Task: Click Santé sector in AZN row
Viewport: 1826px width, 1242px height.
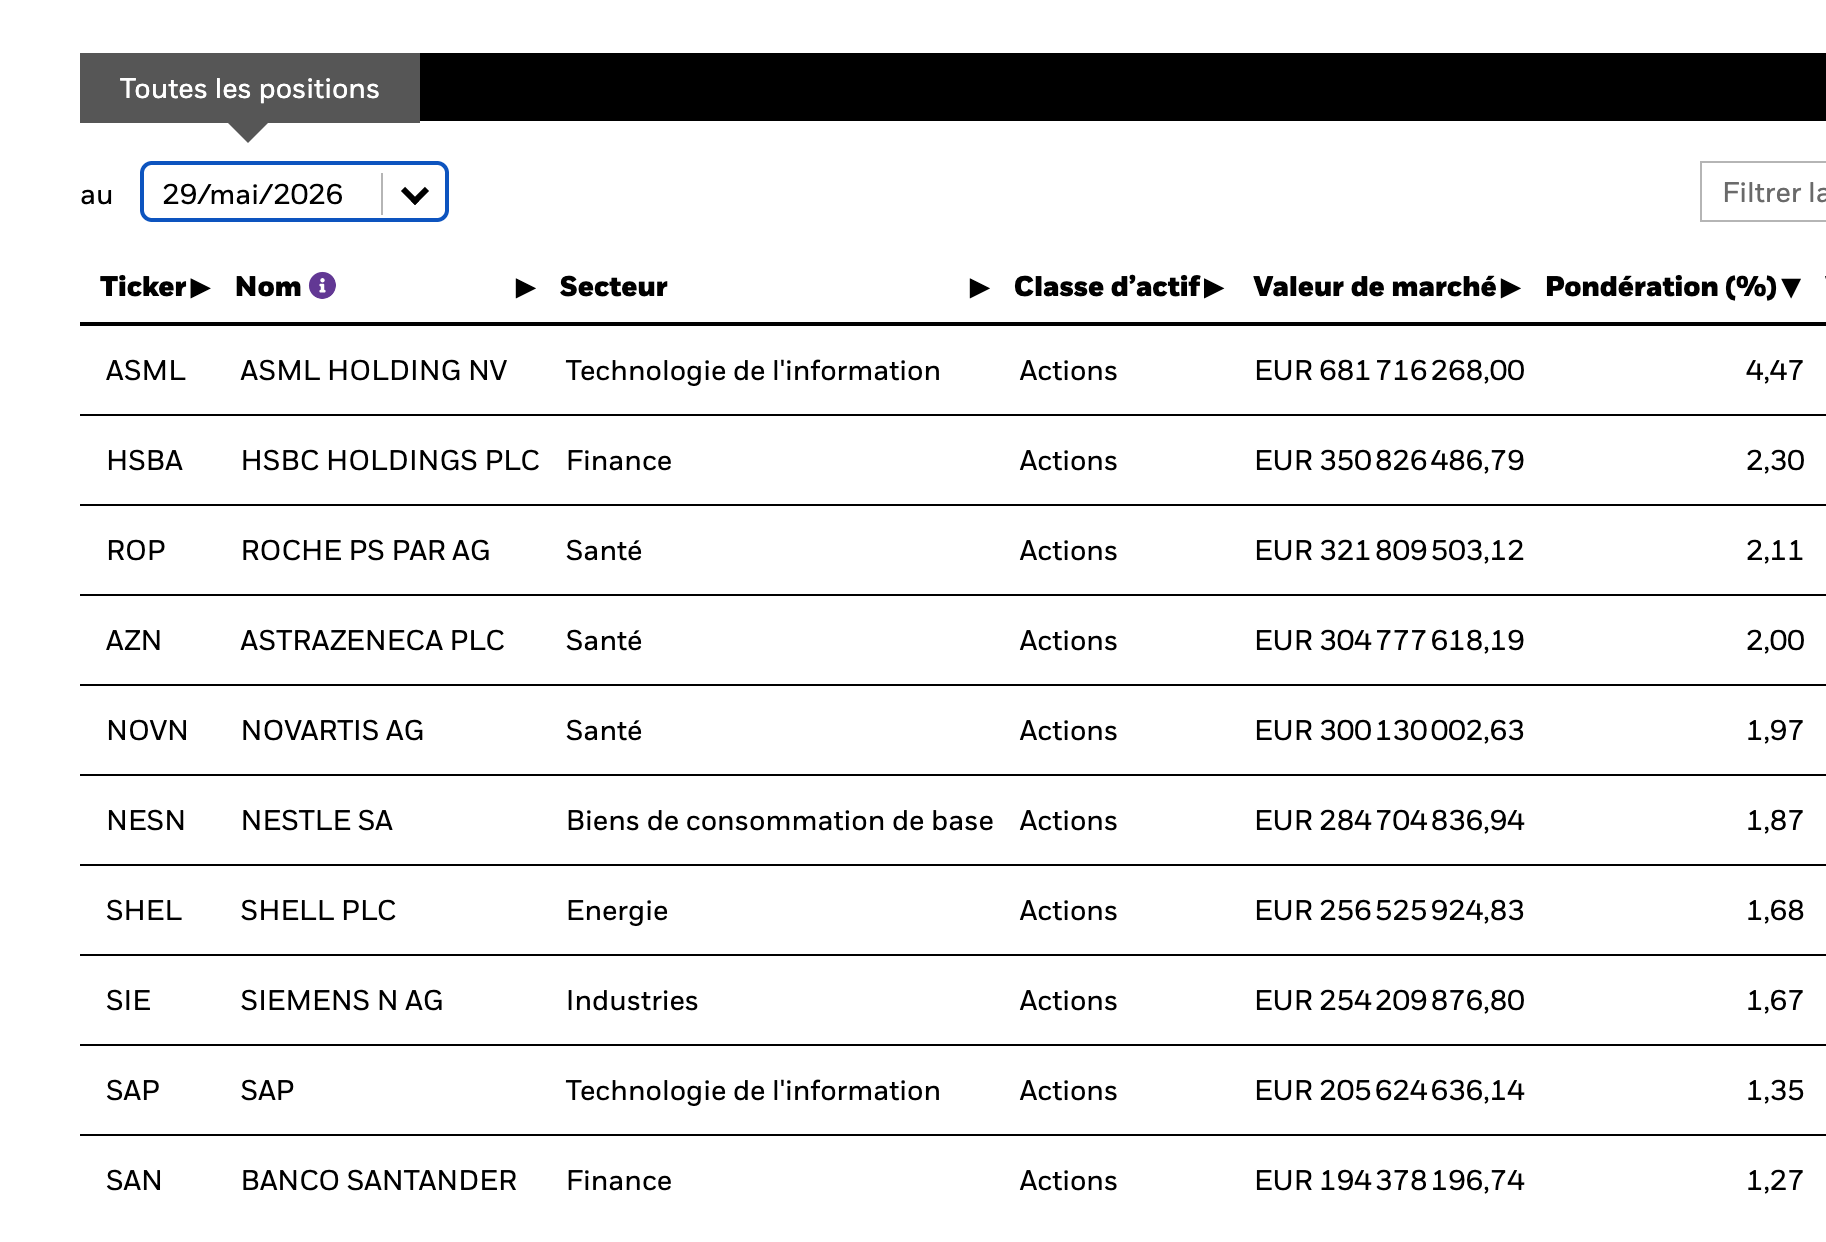Action: click(x=604, y=641)
